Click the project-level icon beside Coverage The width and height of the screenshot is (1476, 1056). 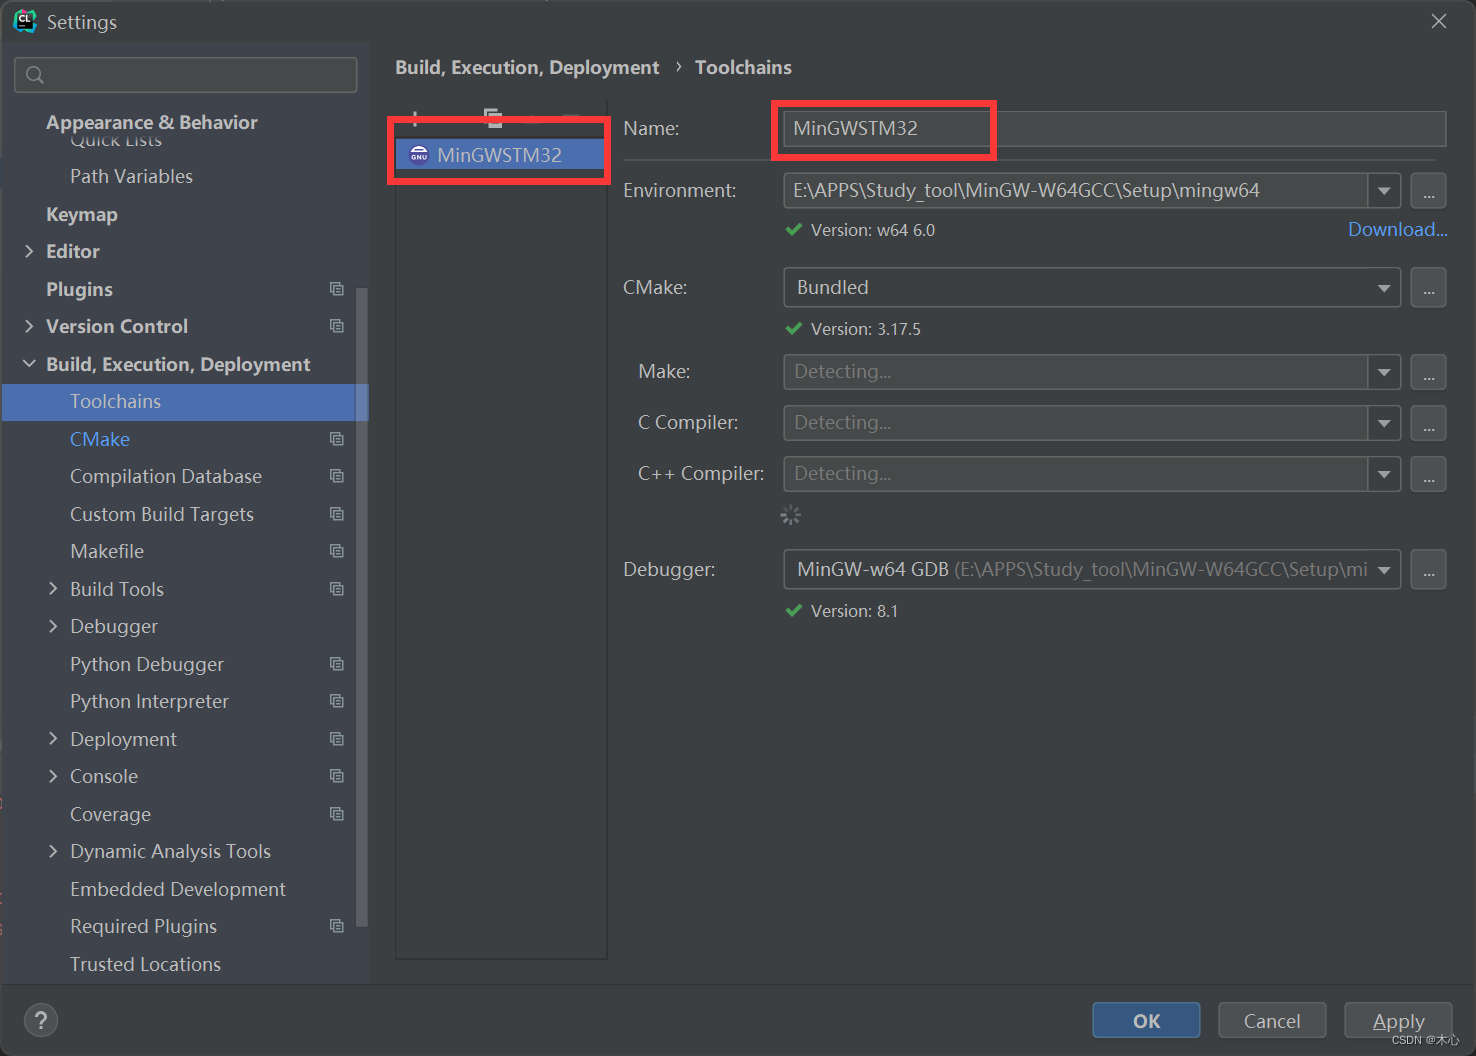pyautogui.click(x=337, y=814)
